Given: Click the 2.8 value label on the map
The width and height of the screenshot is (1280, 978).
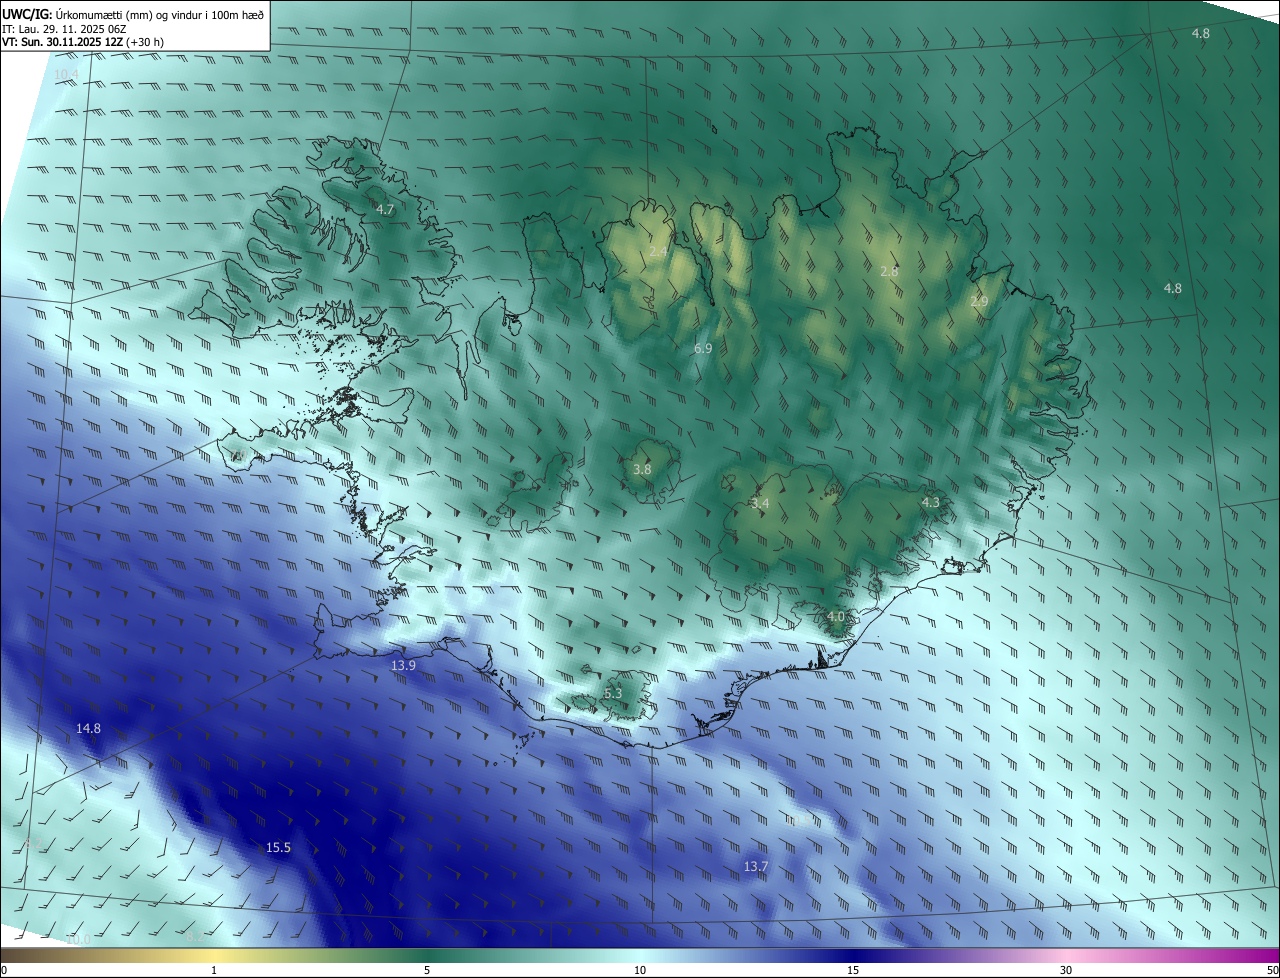Looking at the screenshot, I should coord(889,272).
